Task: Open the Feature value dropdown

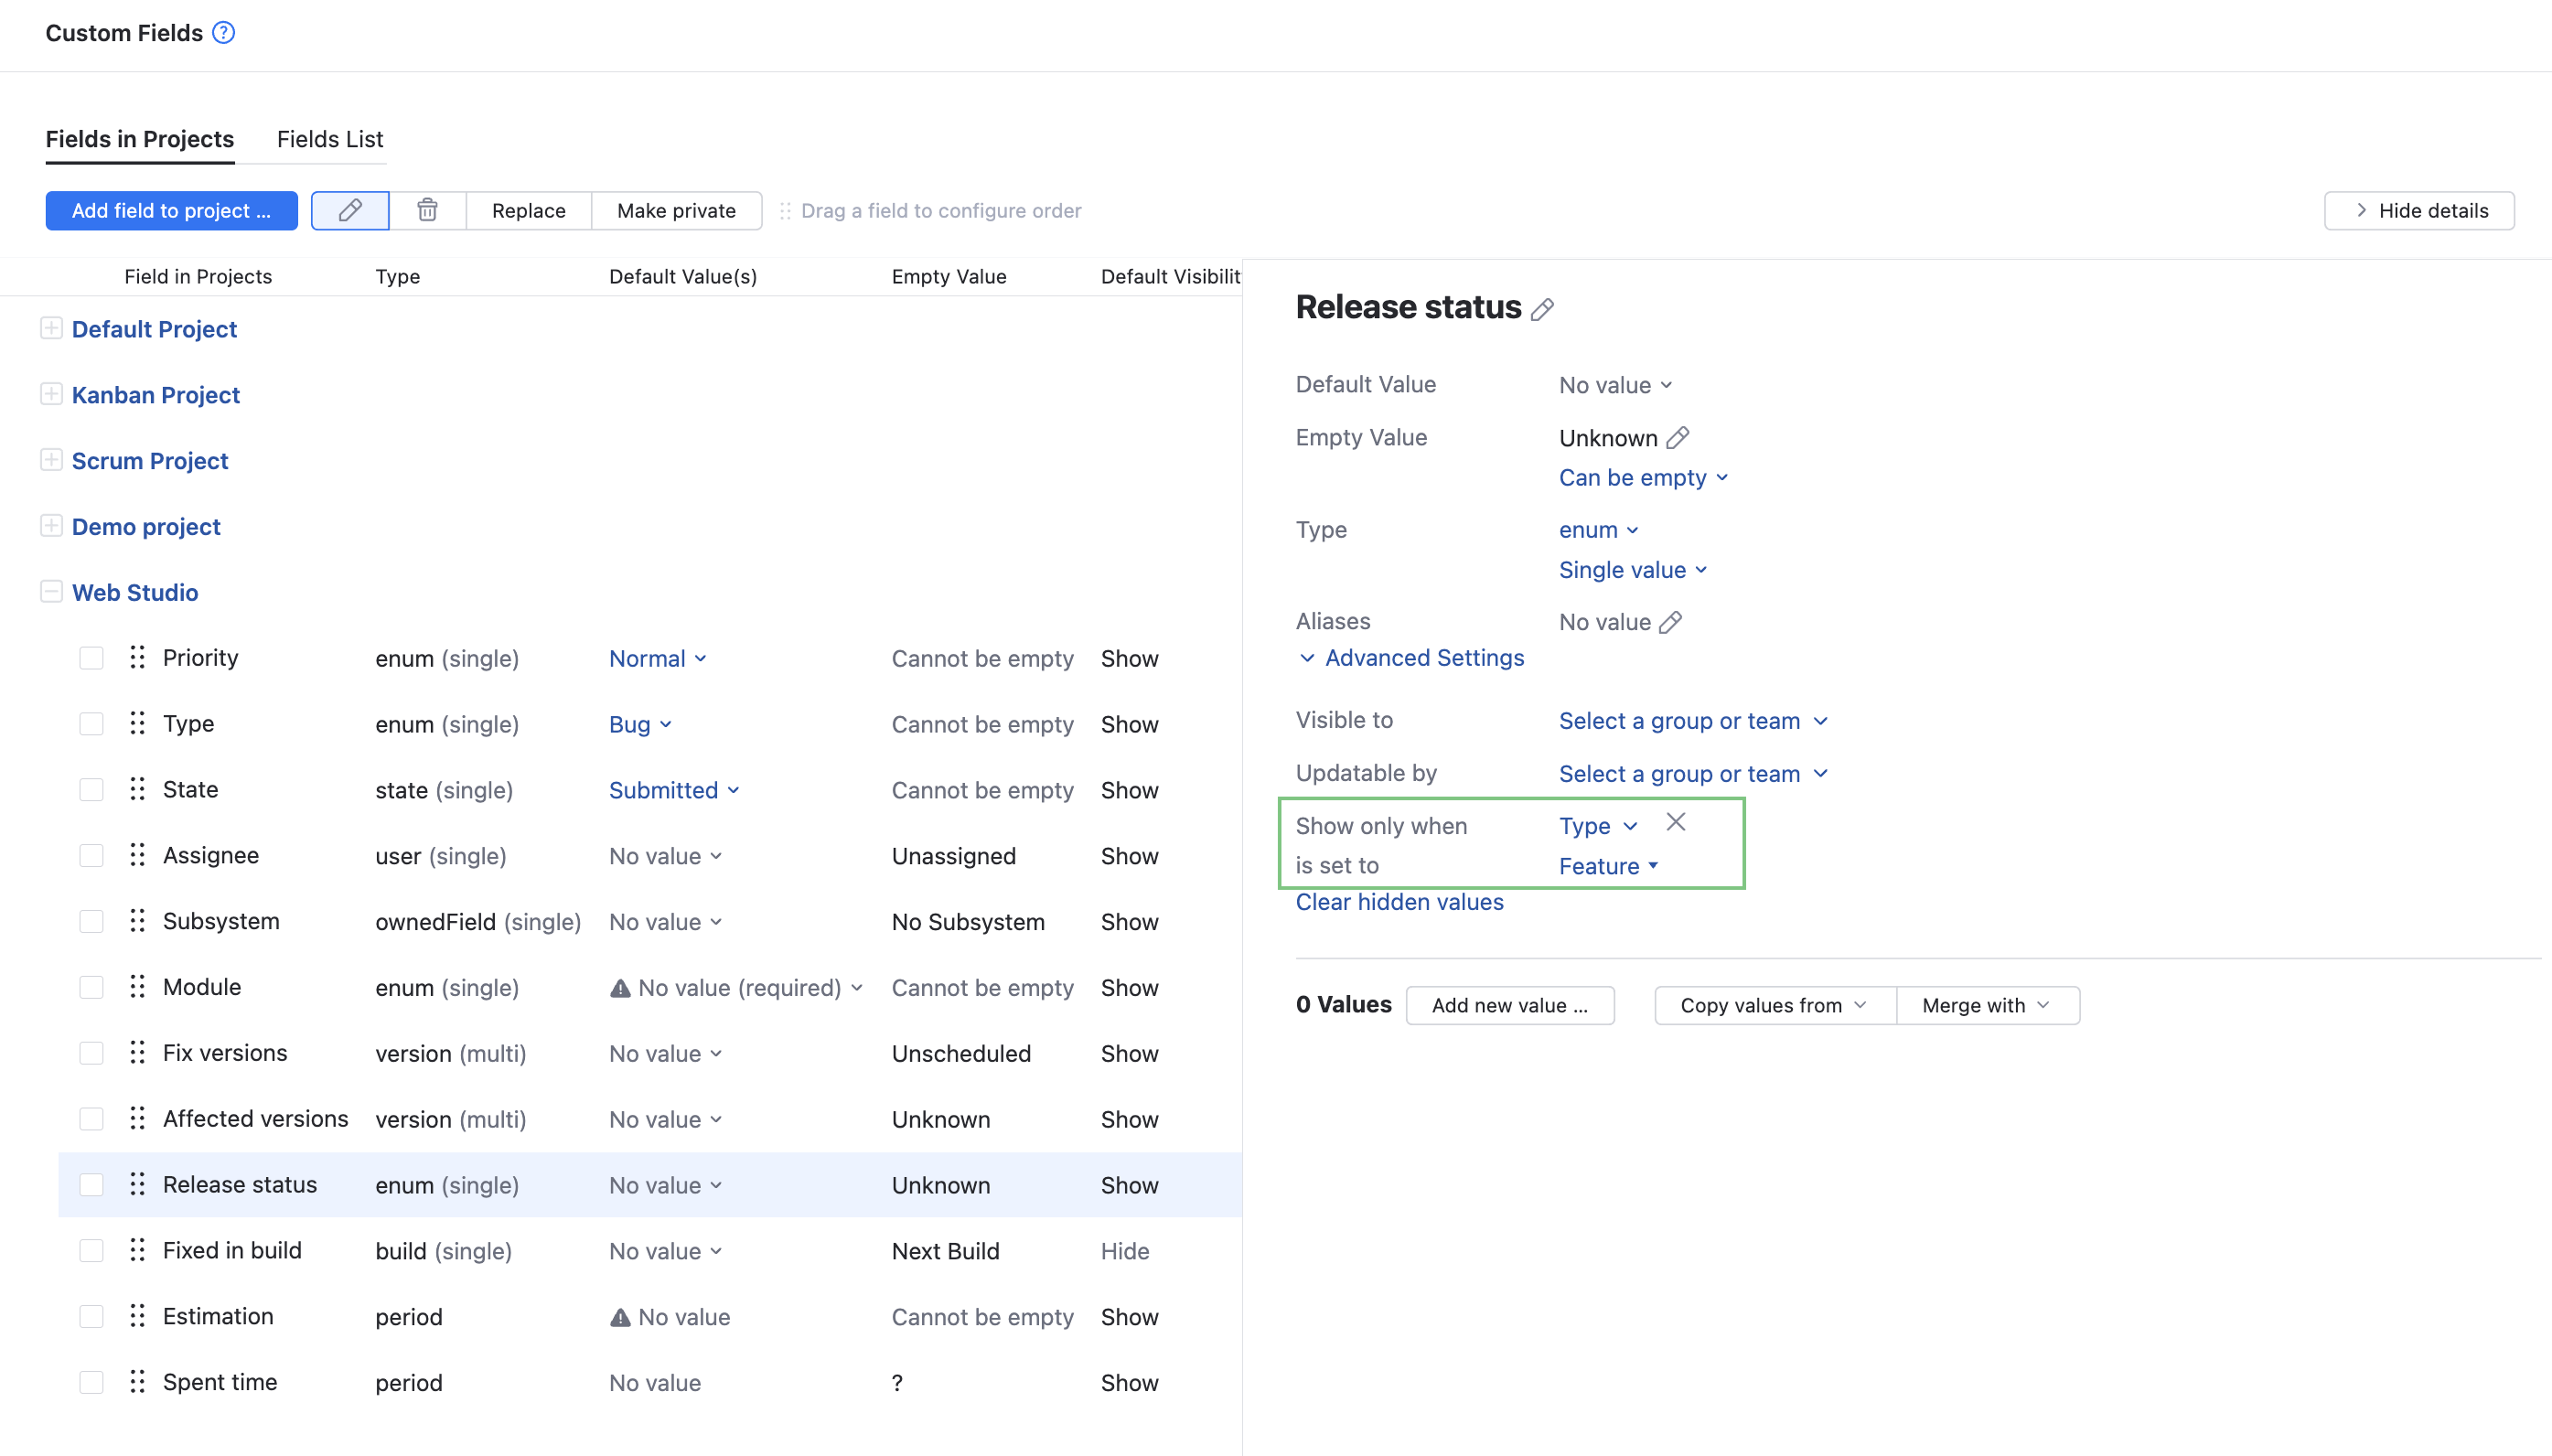Action: coord(1608,866)
